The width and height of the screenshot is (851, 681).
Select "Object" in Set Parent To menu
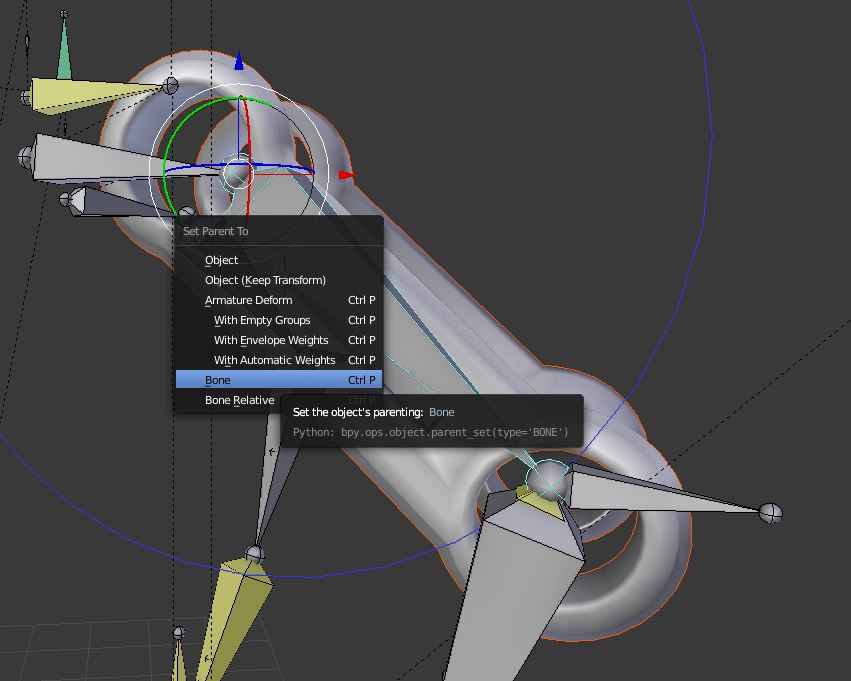[221, 260]
